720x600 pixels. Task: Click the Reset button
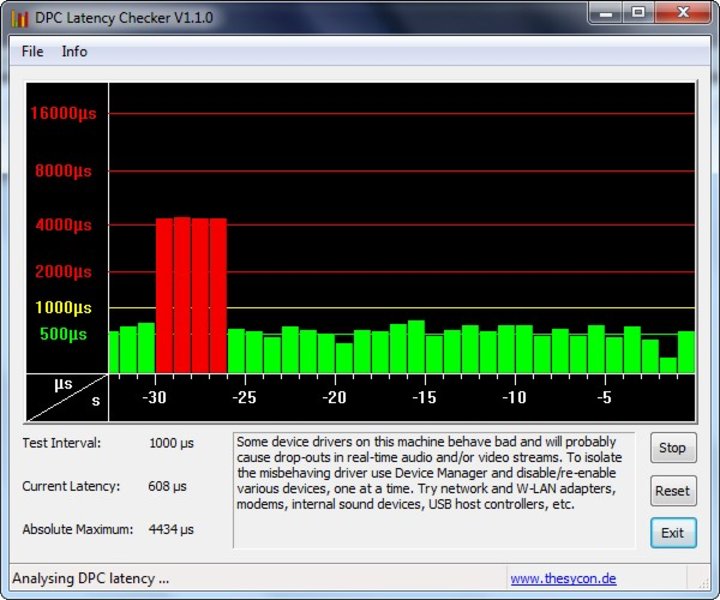(673, 491)
